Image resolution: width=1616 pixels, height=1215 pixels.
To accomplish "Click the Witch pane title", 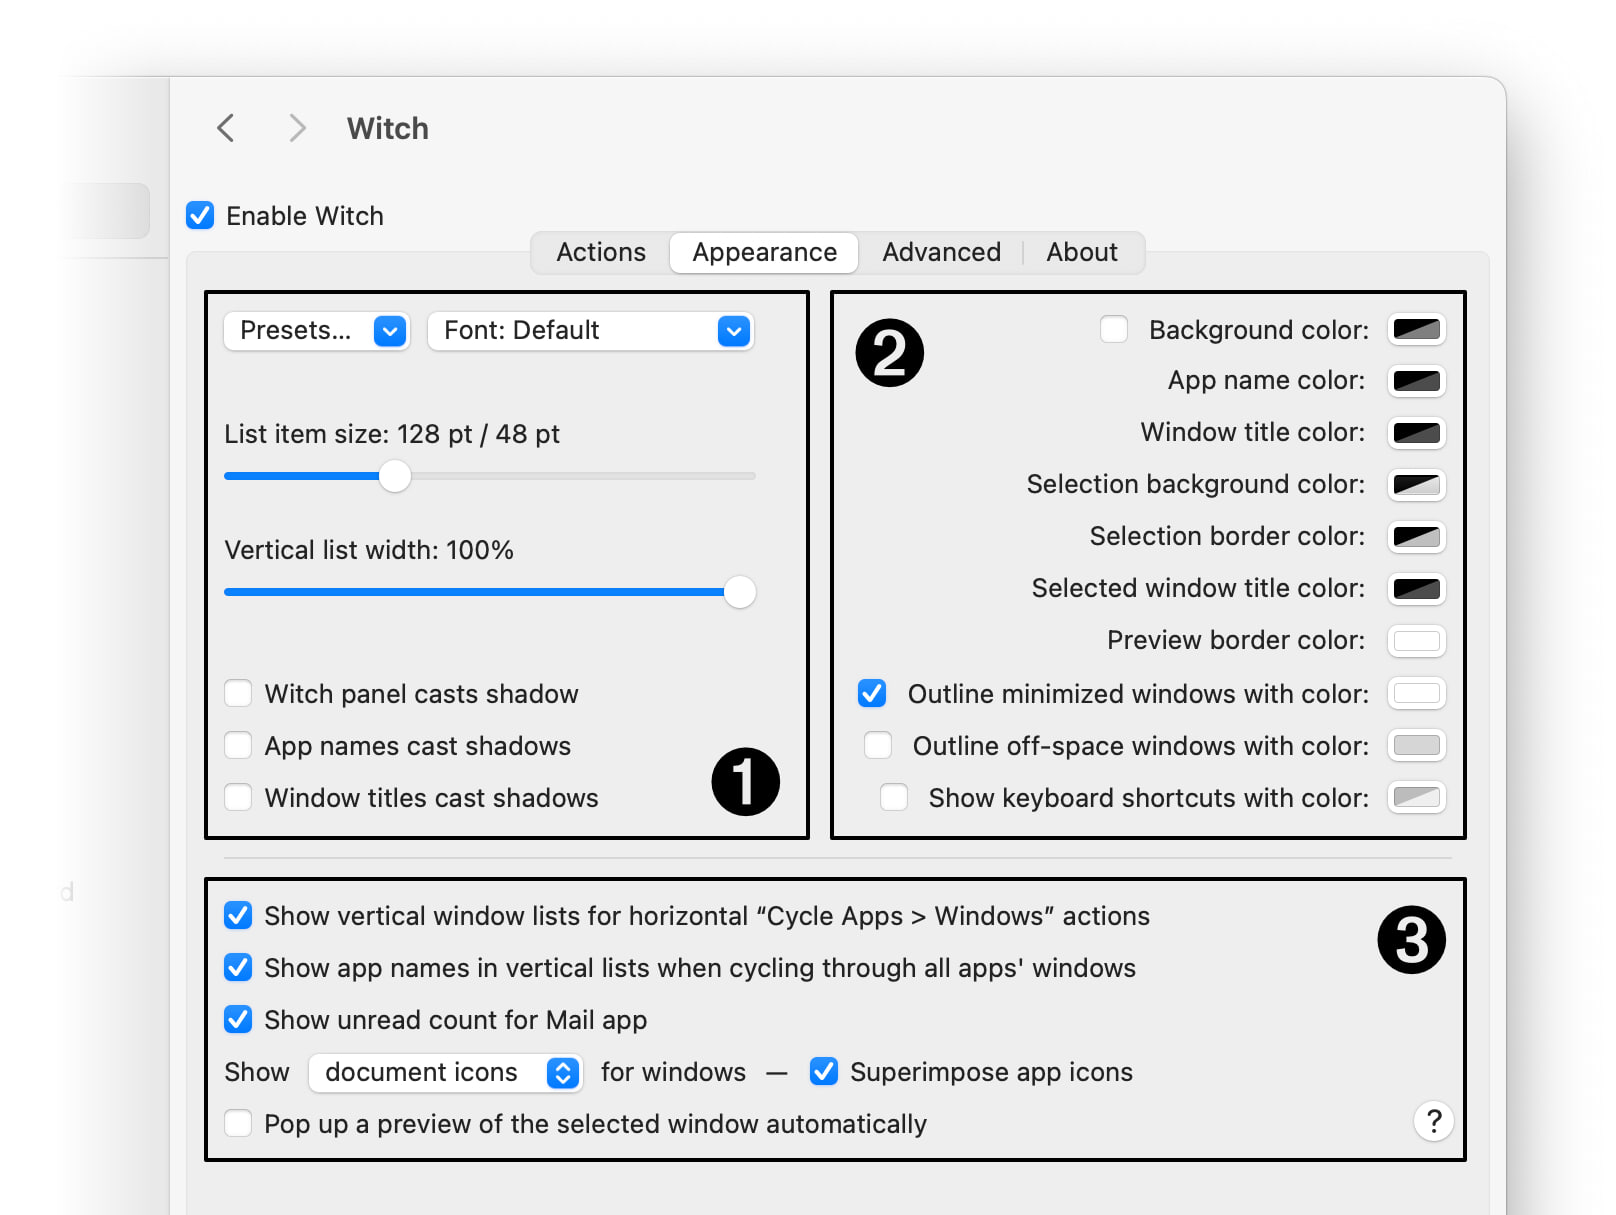I will coord(387,129).
